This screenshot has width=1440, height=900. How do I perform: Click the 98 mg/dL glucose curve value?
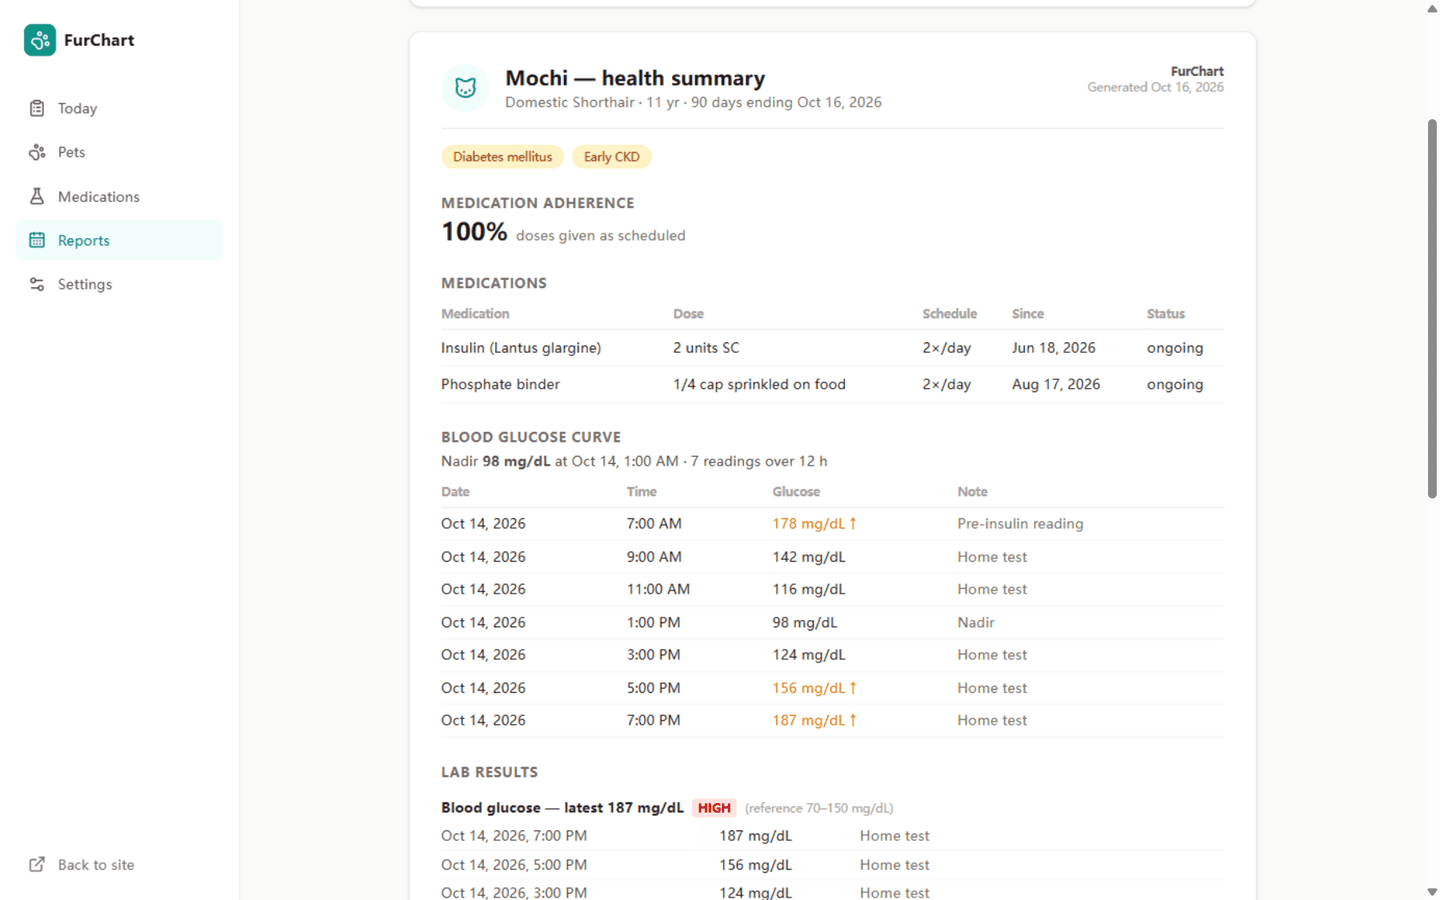[x=804, y=622]
